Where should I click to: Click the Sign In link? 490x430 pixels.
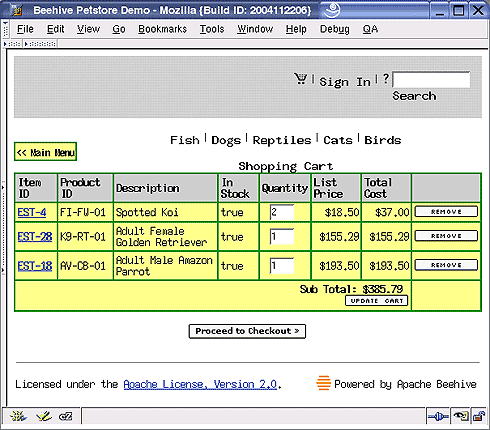pos(345,82)
